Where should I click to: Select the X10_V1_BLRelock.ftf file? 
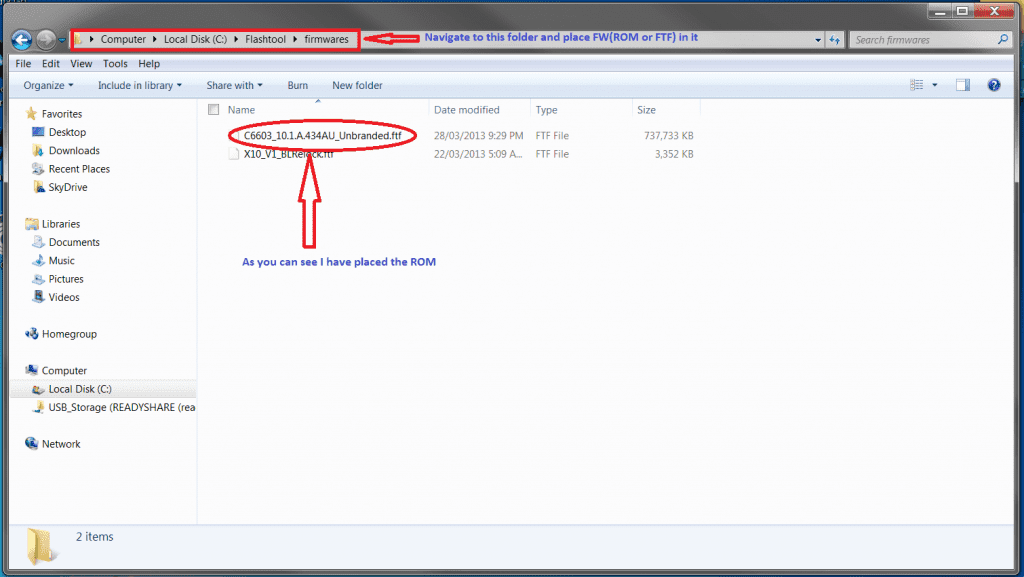(289, 154)
